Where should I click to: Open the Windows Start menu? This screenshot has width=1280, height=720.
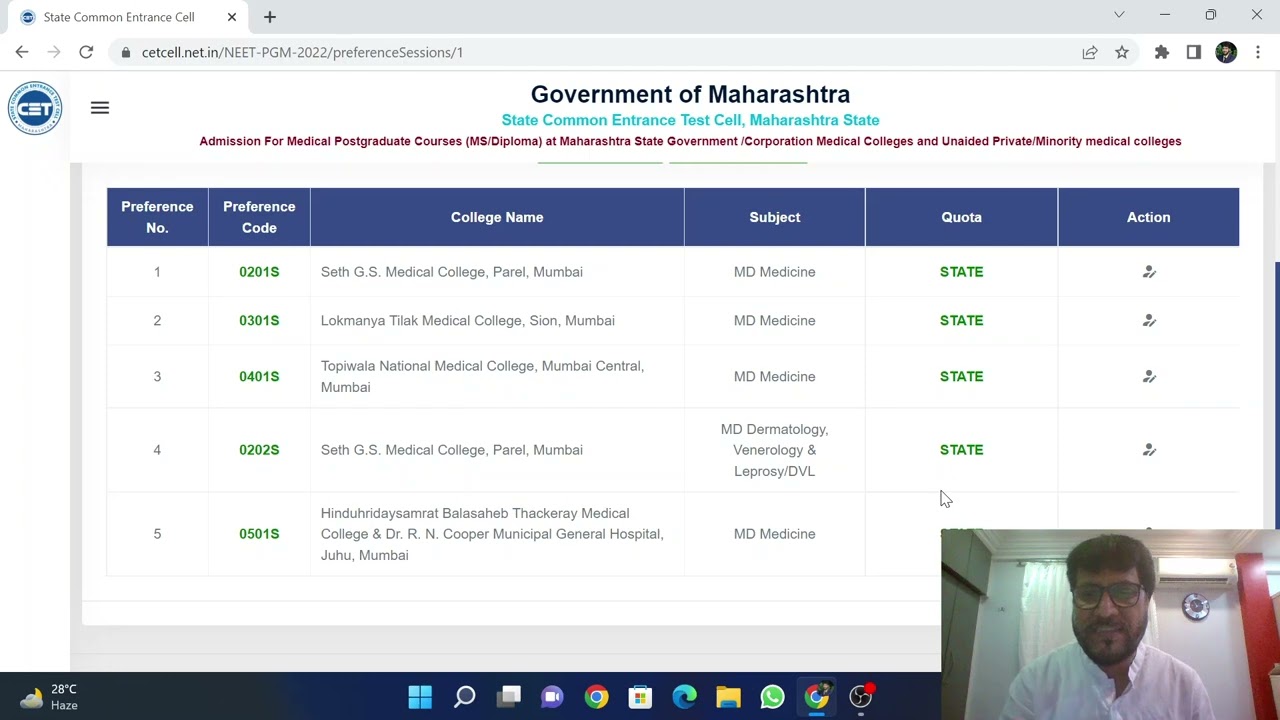[x=420, y=696]
